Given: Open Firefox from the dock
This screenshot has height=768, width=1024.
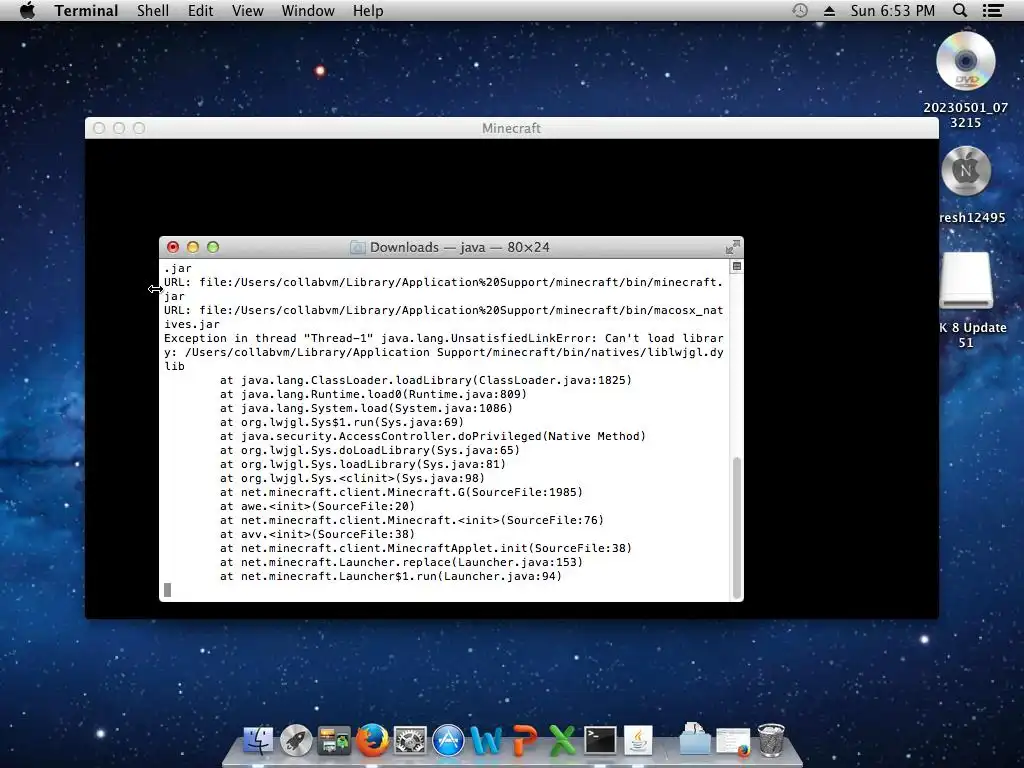Looking at the screenshot, I should click(x=372, y=741).
